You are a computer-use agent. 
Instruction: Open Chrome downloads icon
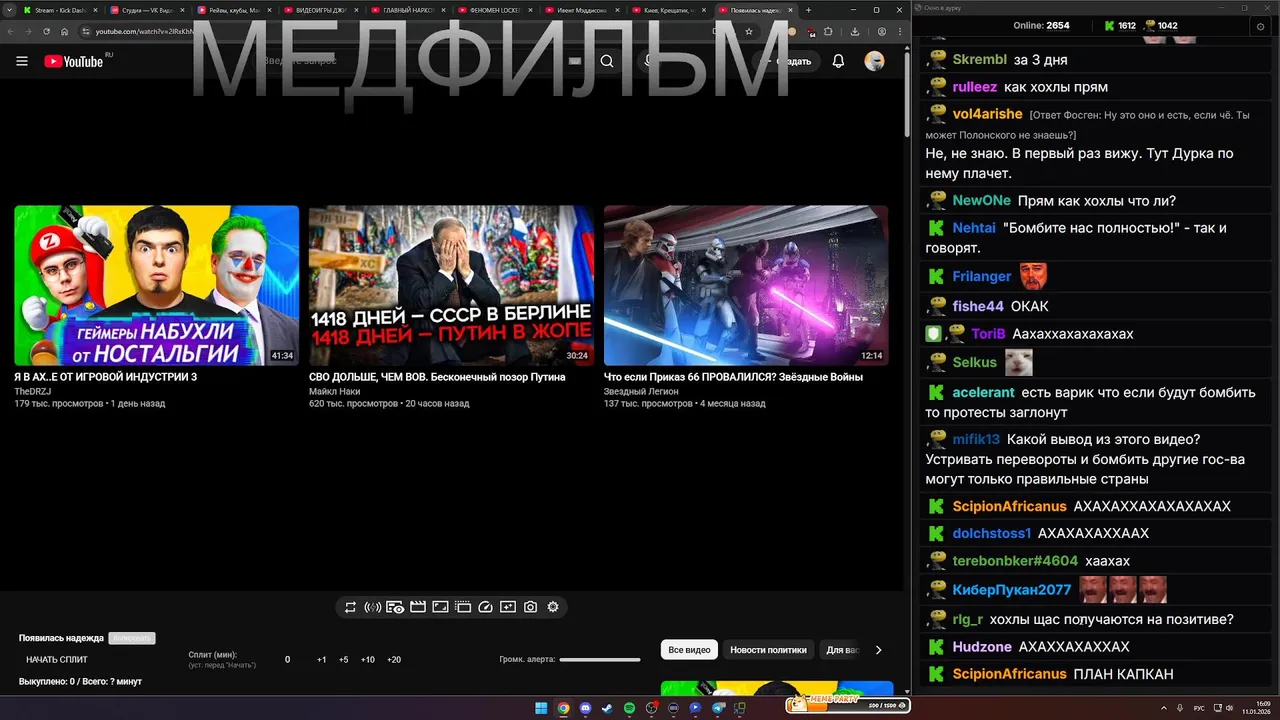[x=855, y=31]
